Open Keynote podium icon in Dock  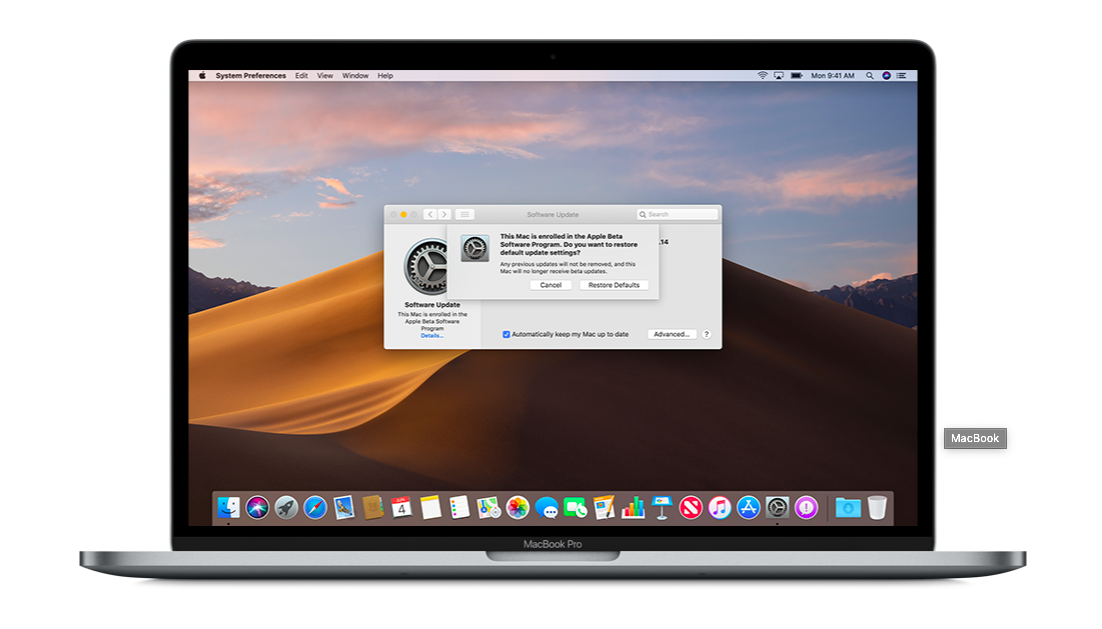[x=661, y=507]
